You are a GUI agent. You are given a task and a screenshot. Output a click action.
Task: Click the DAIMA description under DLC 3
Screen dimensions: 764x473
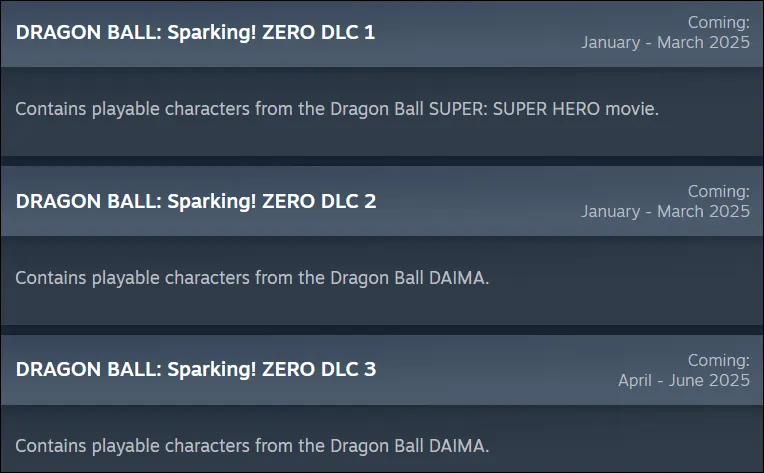(252, 445)
